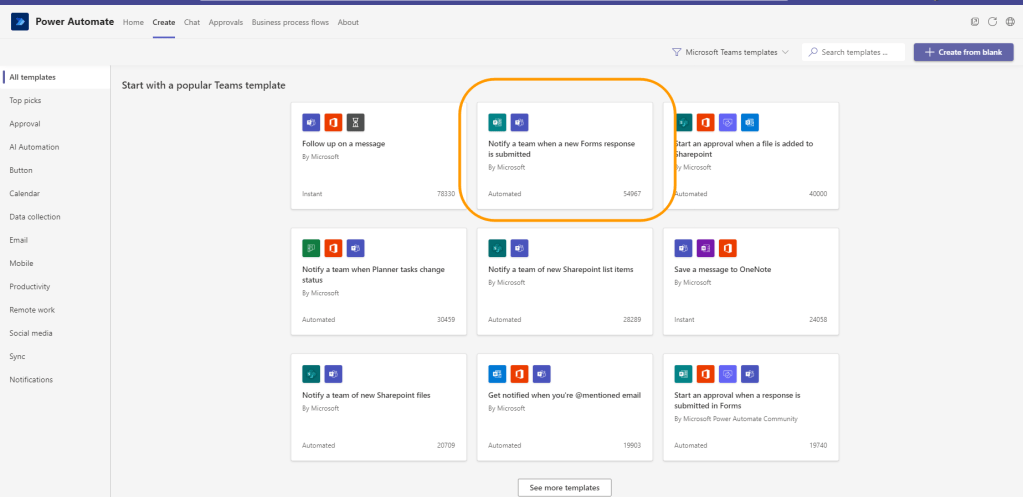
Task: Open Business process flows tab
Action: click(x=291, y=22)
